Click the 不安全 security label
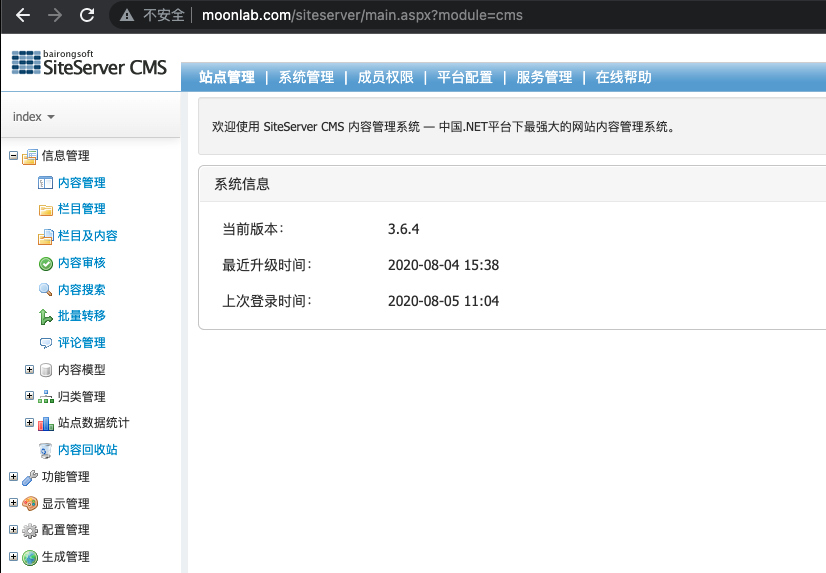 [x=164, y=15]
